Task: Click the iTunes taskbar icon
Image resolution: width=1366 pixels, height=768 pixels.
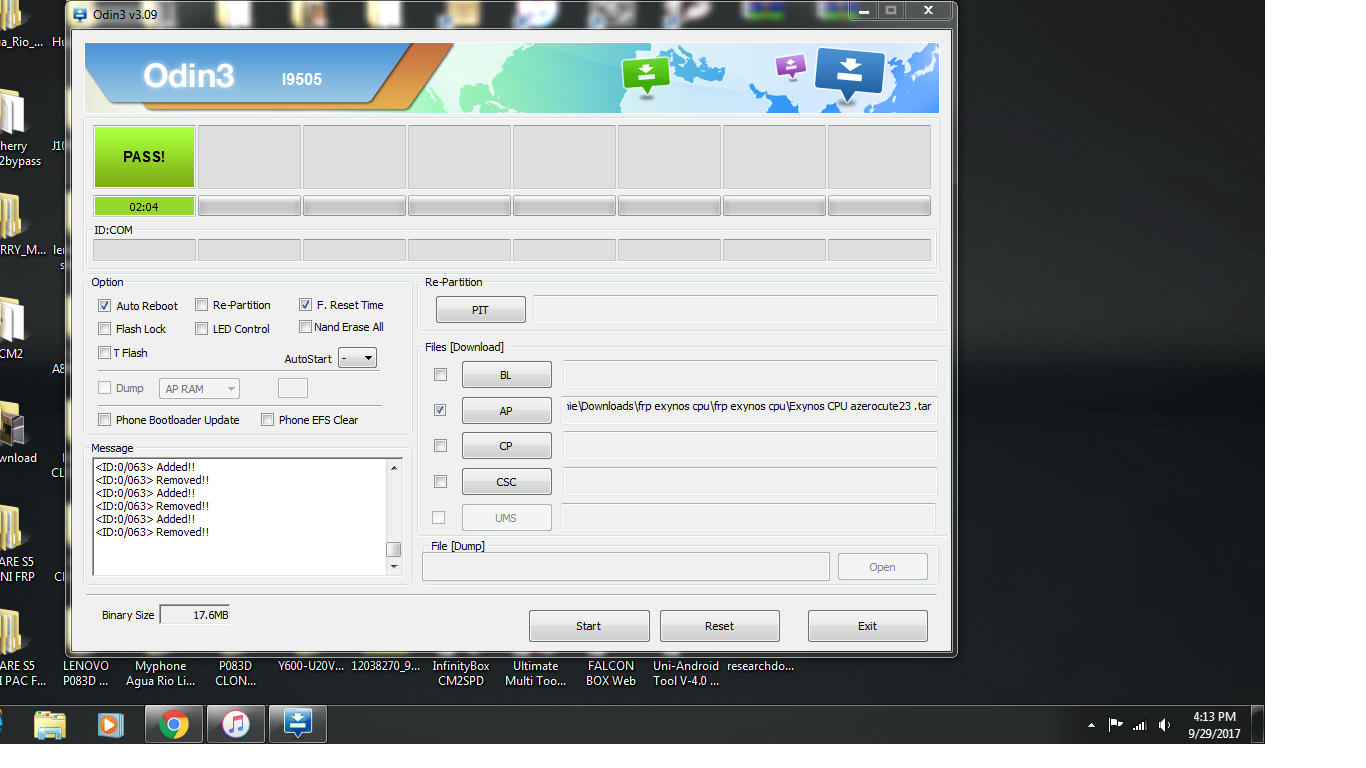Action: (x=236, y=724)
